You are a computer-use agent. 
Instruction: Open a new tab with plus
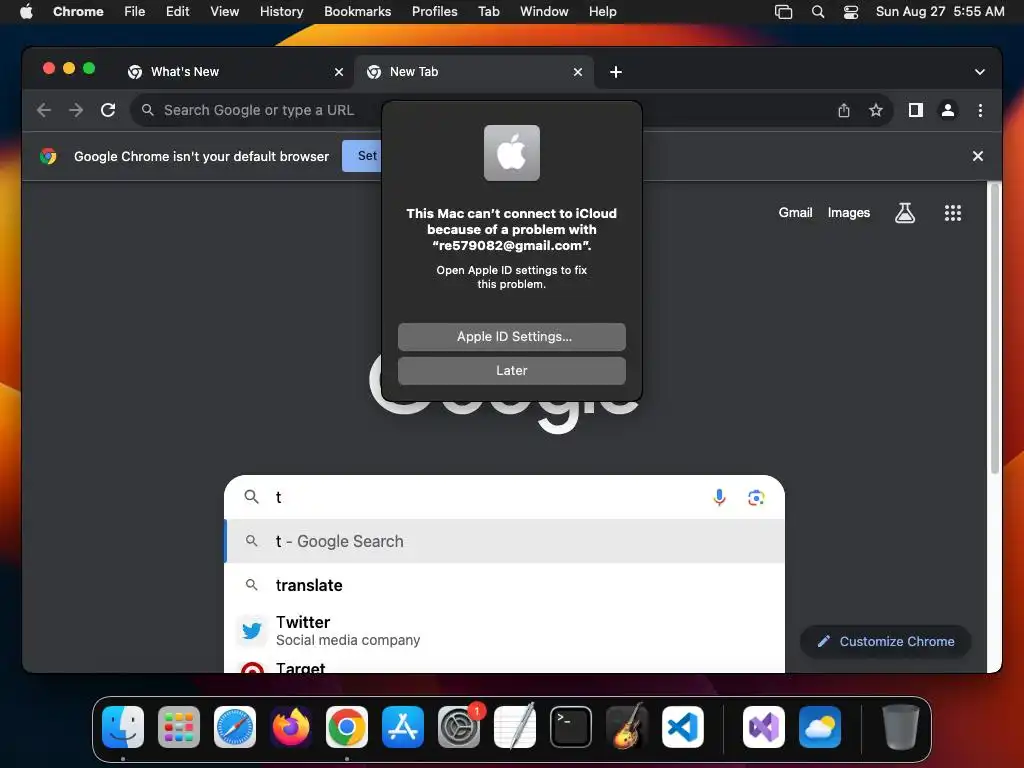coord(615,72)
